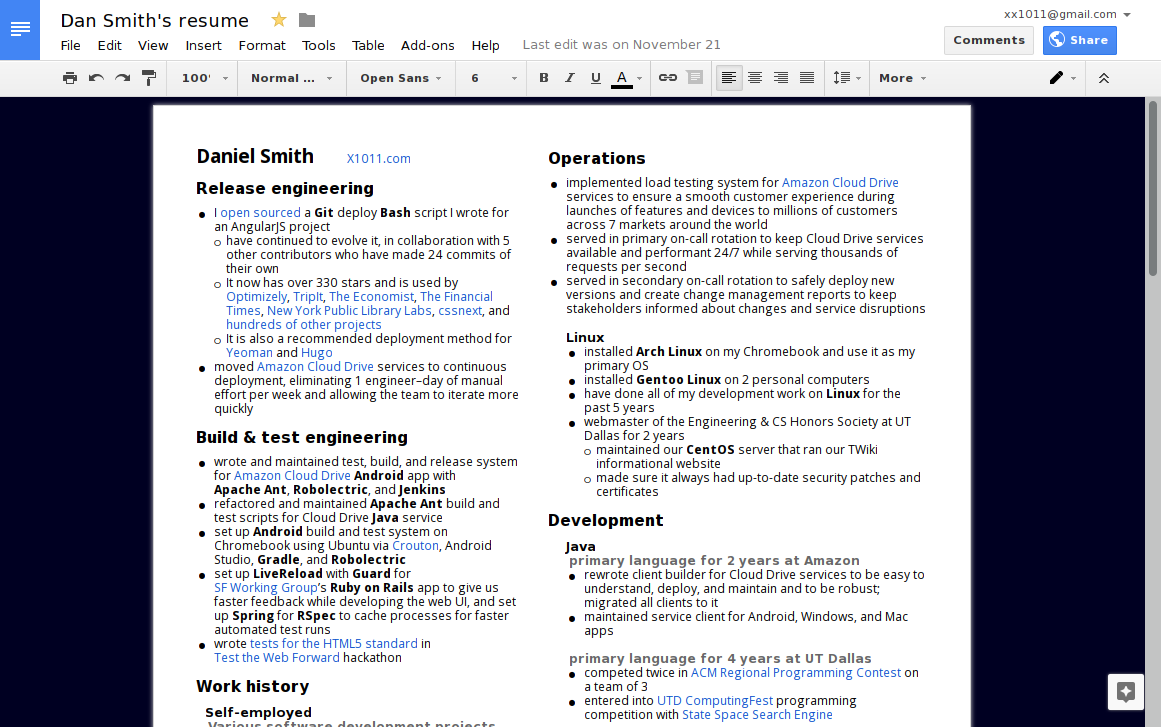Align text left
The height and width of the screenshot is (727, 1161).
tap(729, 78)
